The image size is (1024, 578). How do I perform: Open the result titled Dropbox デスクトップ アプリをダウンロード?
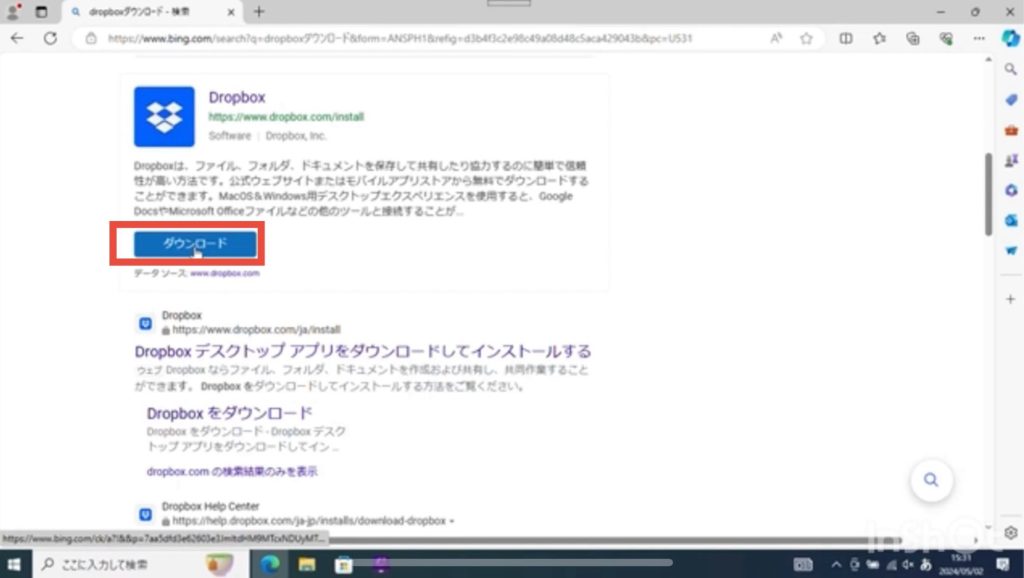pos(362,351)
